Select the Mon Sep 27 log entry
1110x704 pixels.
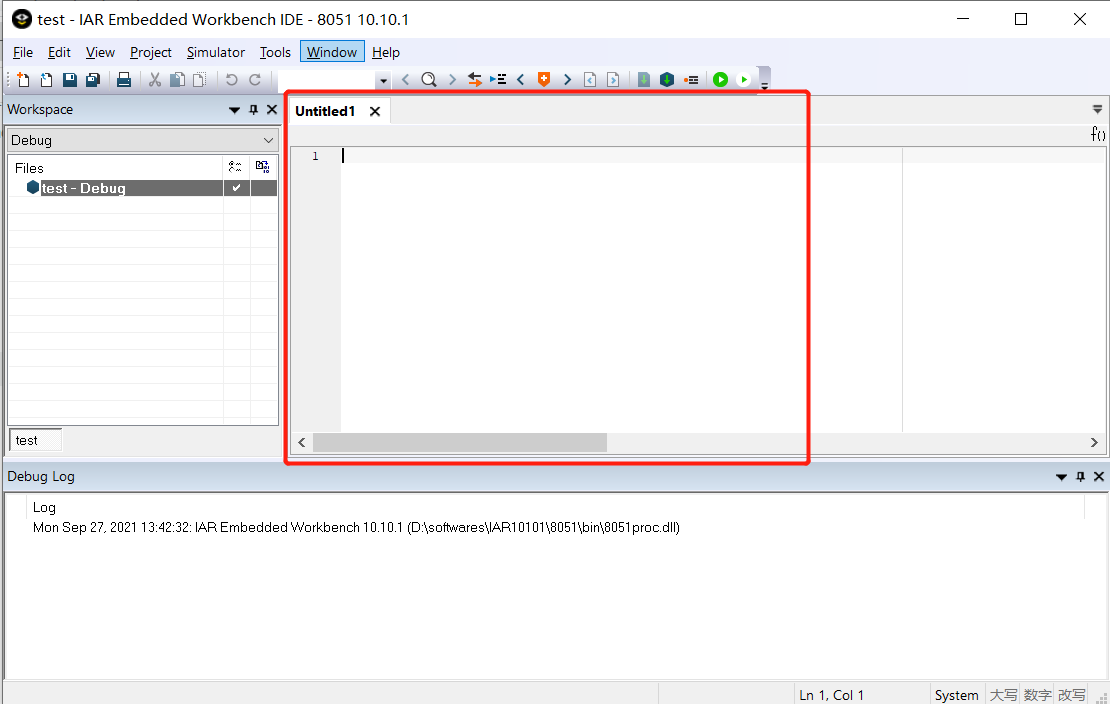tap(356, 528)
